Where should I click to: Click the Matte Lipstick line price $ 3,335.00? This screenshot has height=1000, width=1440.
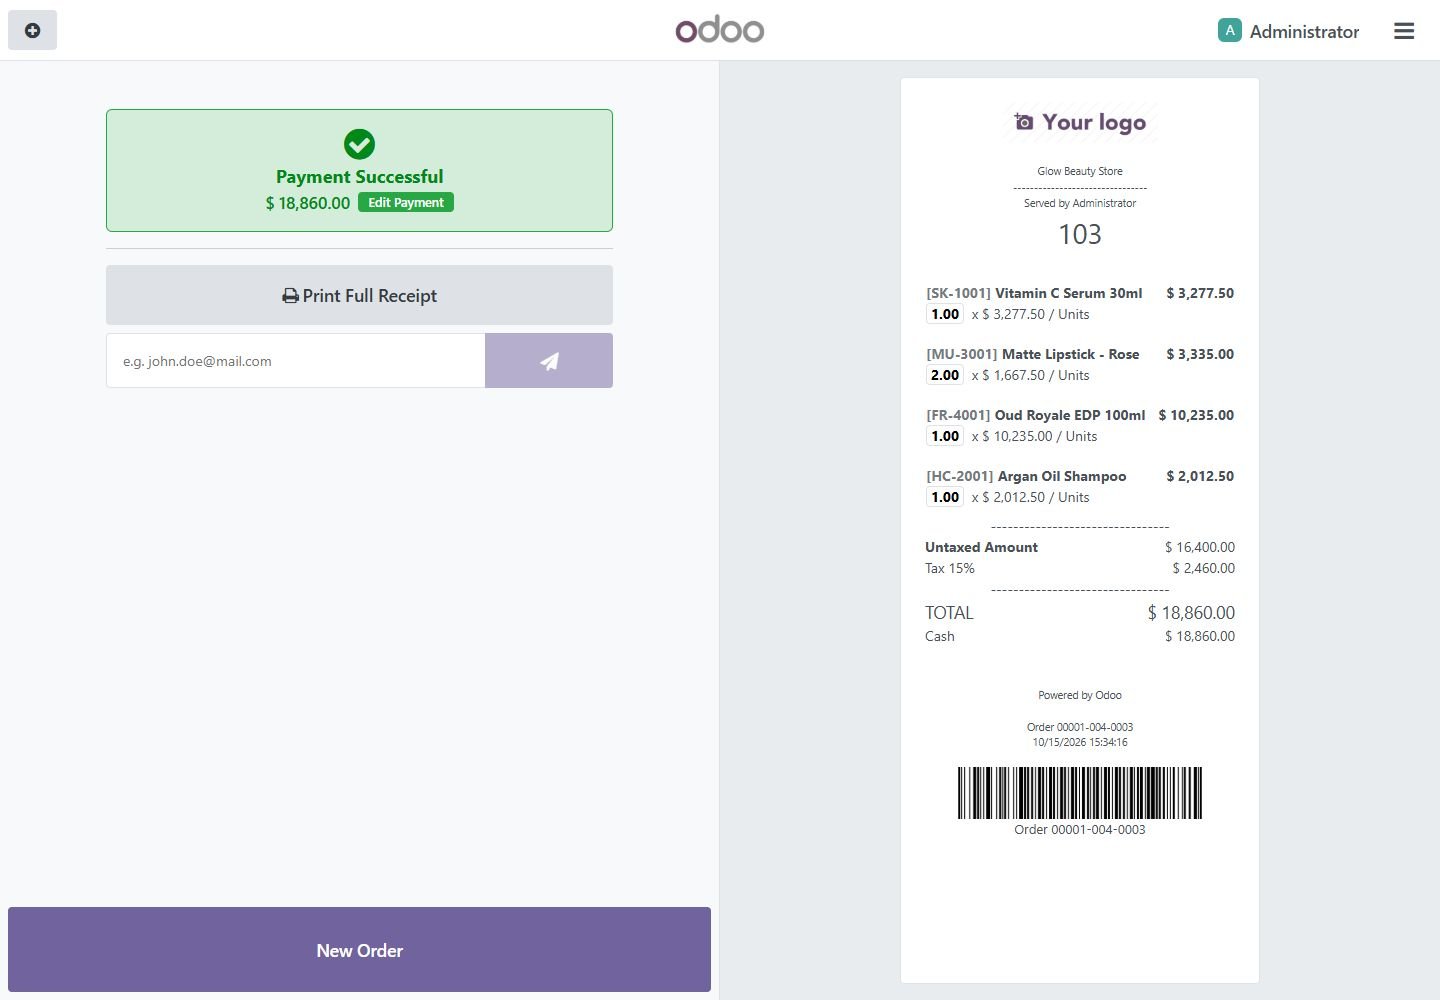pos(1200,354)
